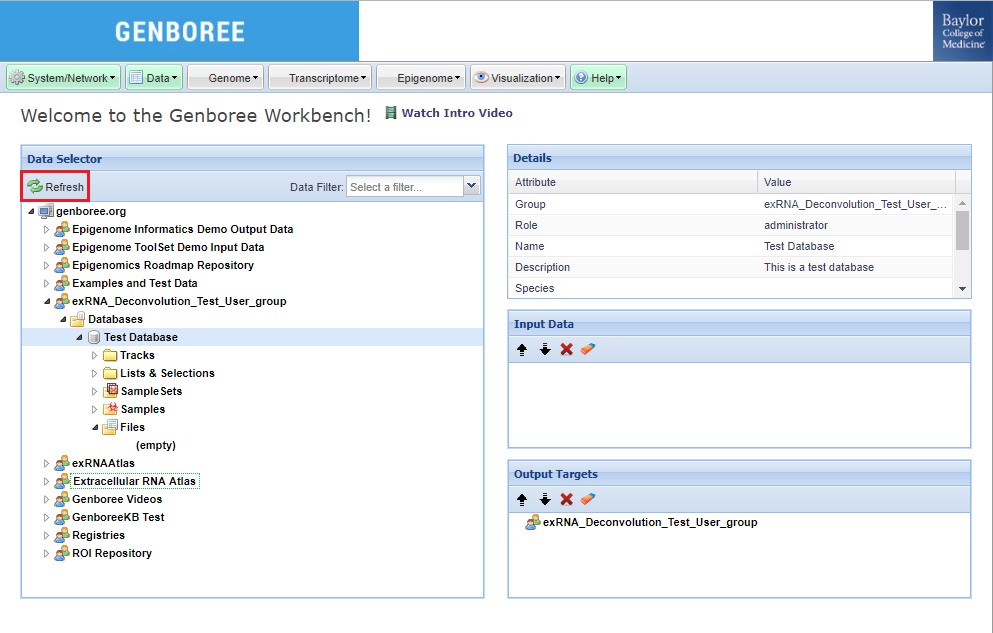Open the Data Filter dropdown arrow
The image size is (993, 633).
(472, 186)
